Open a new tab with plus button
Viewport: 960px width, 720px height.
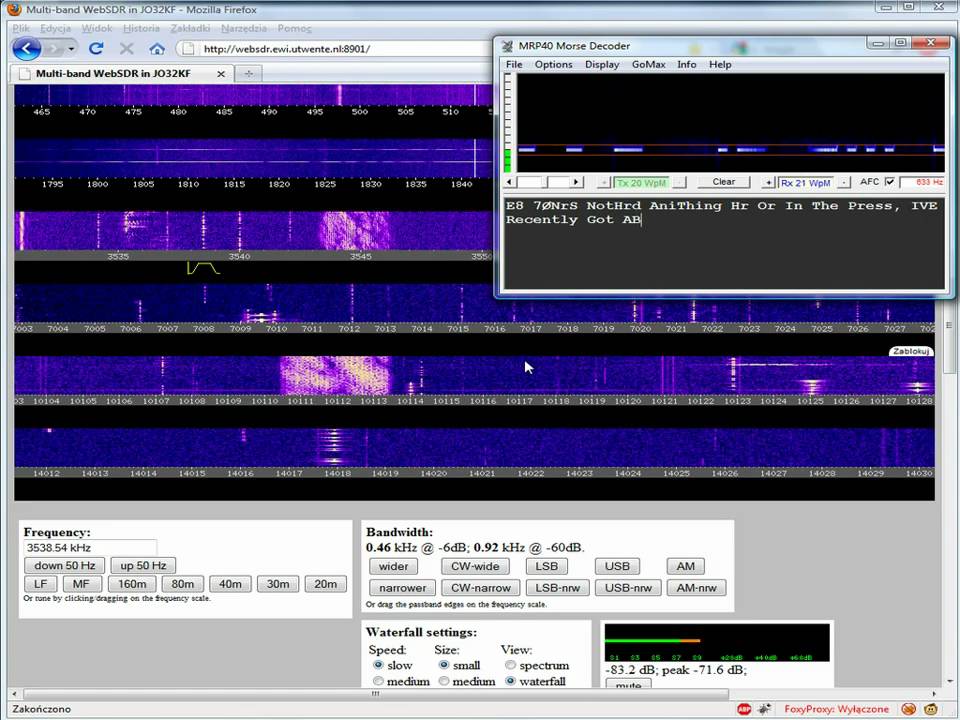pos(249,73)
